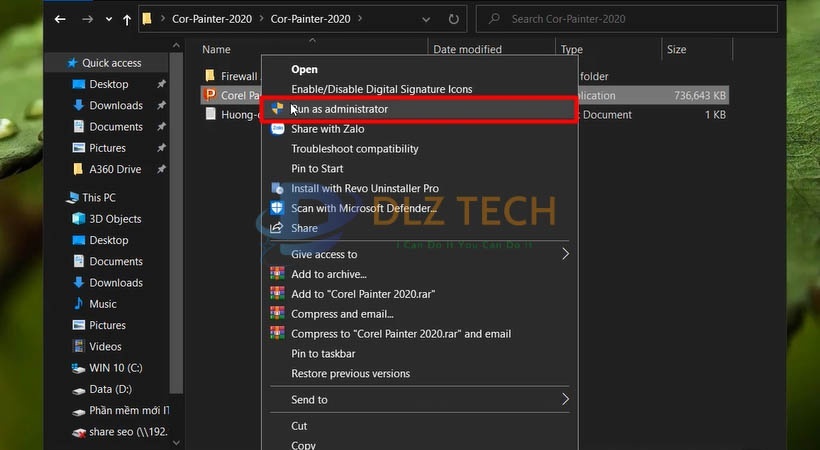The image size is (820, 450).
Task: Sort by Type column header
Action: point(572,49)
